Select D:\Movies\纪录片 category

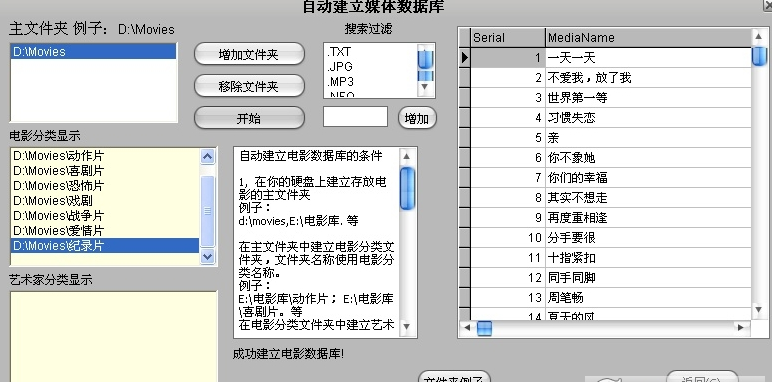coord(105,245)
